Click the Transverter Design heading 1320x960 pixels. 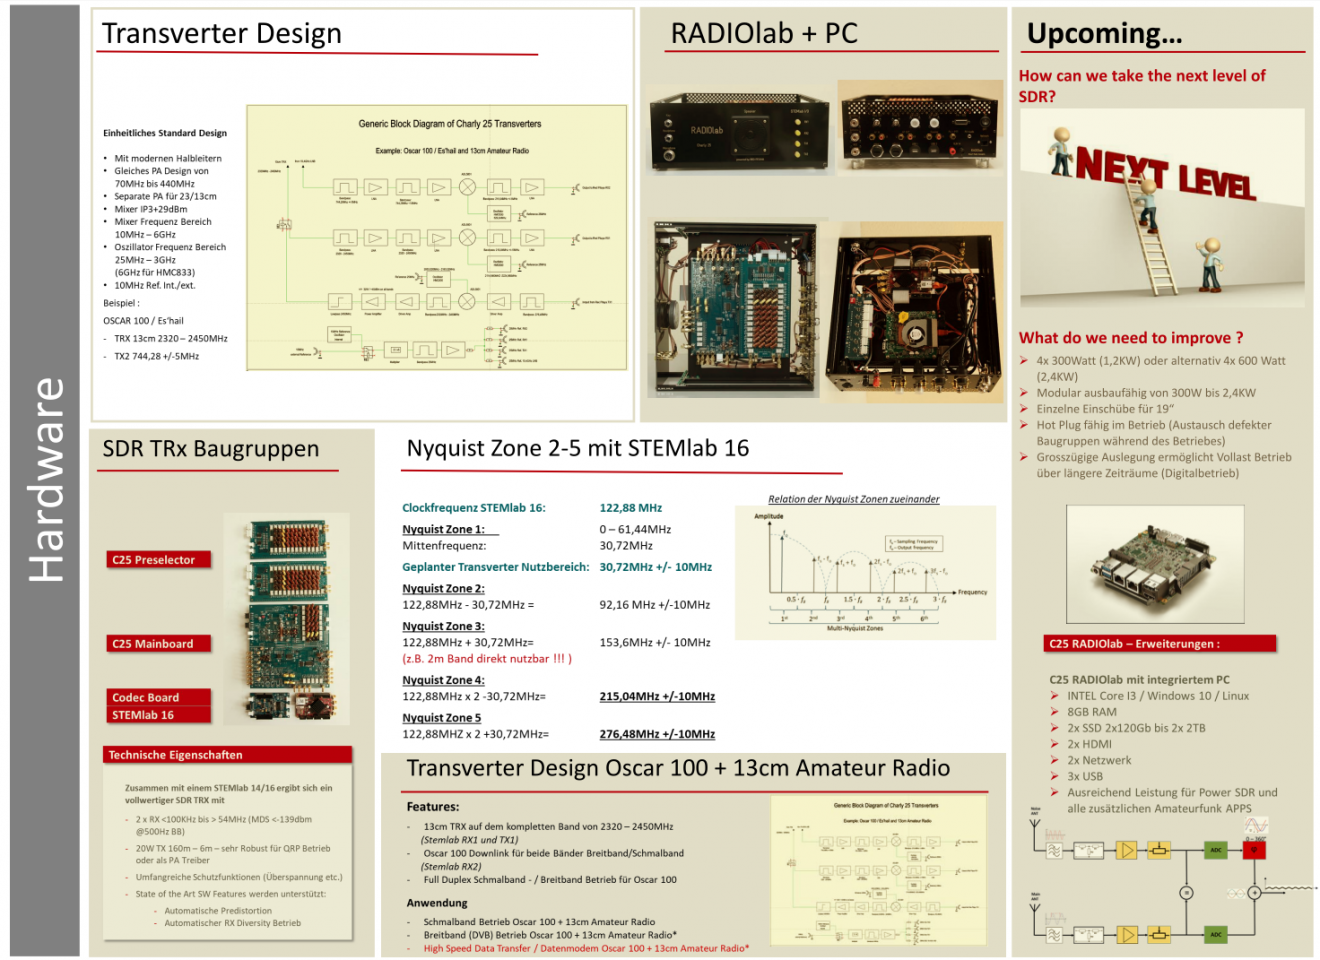[x=222, y=34]
